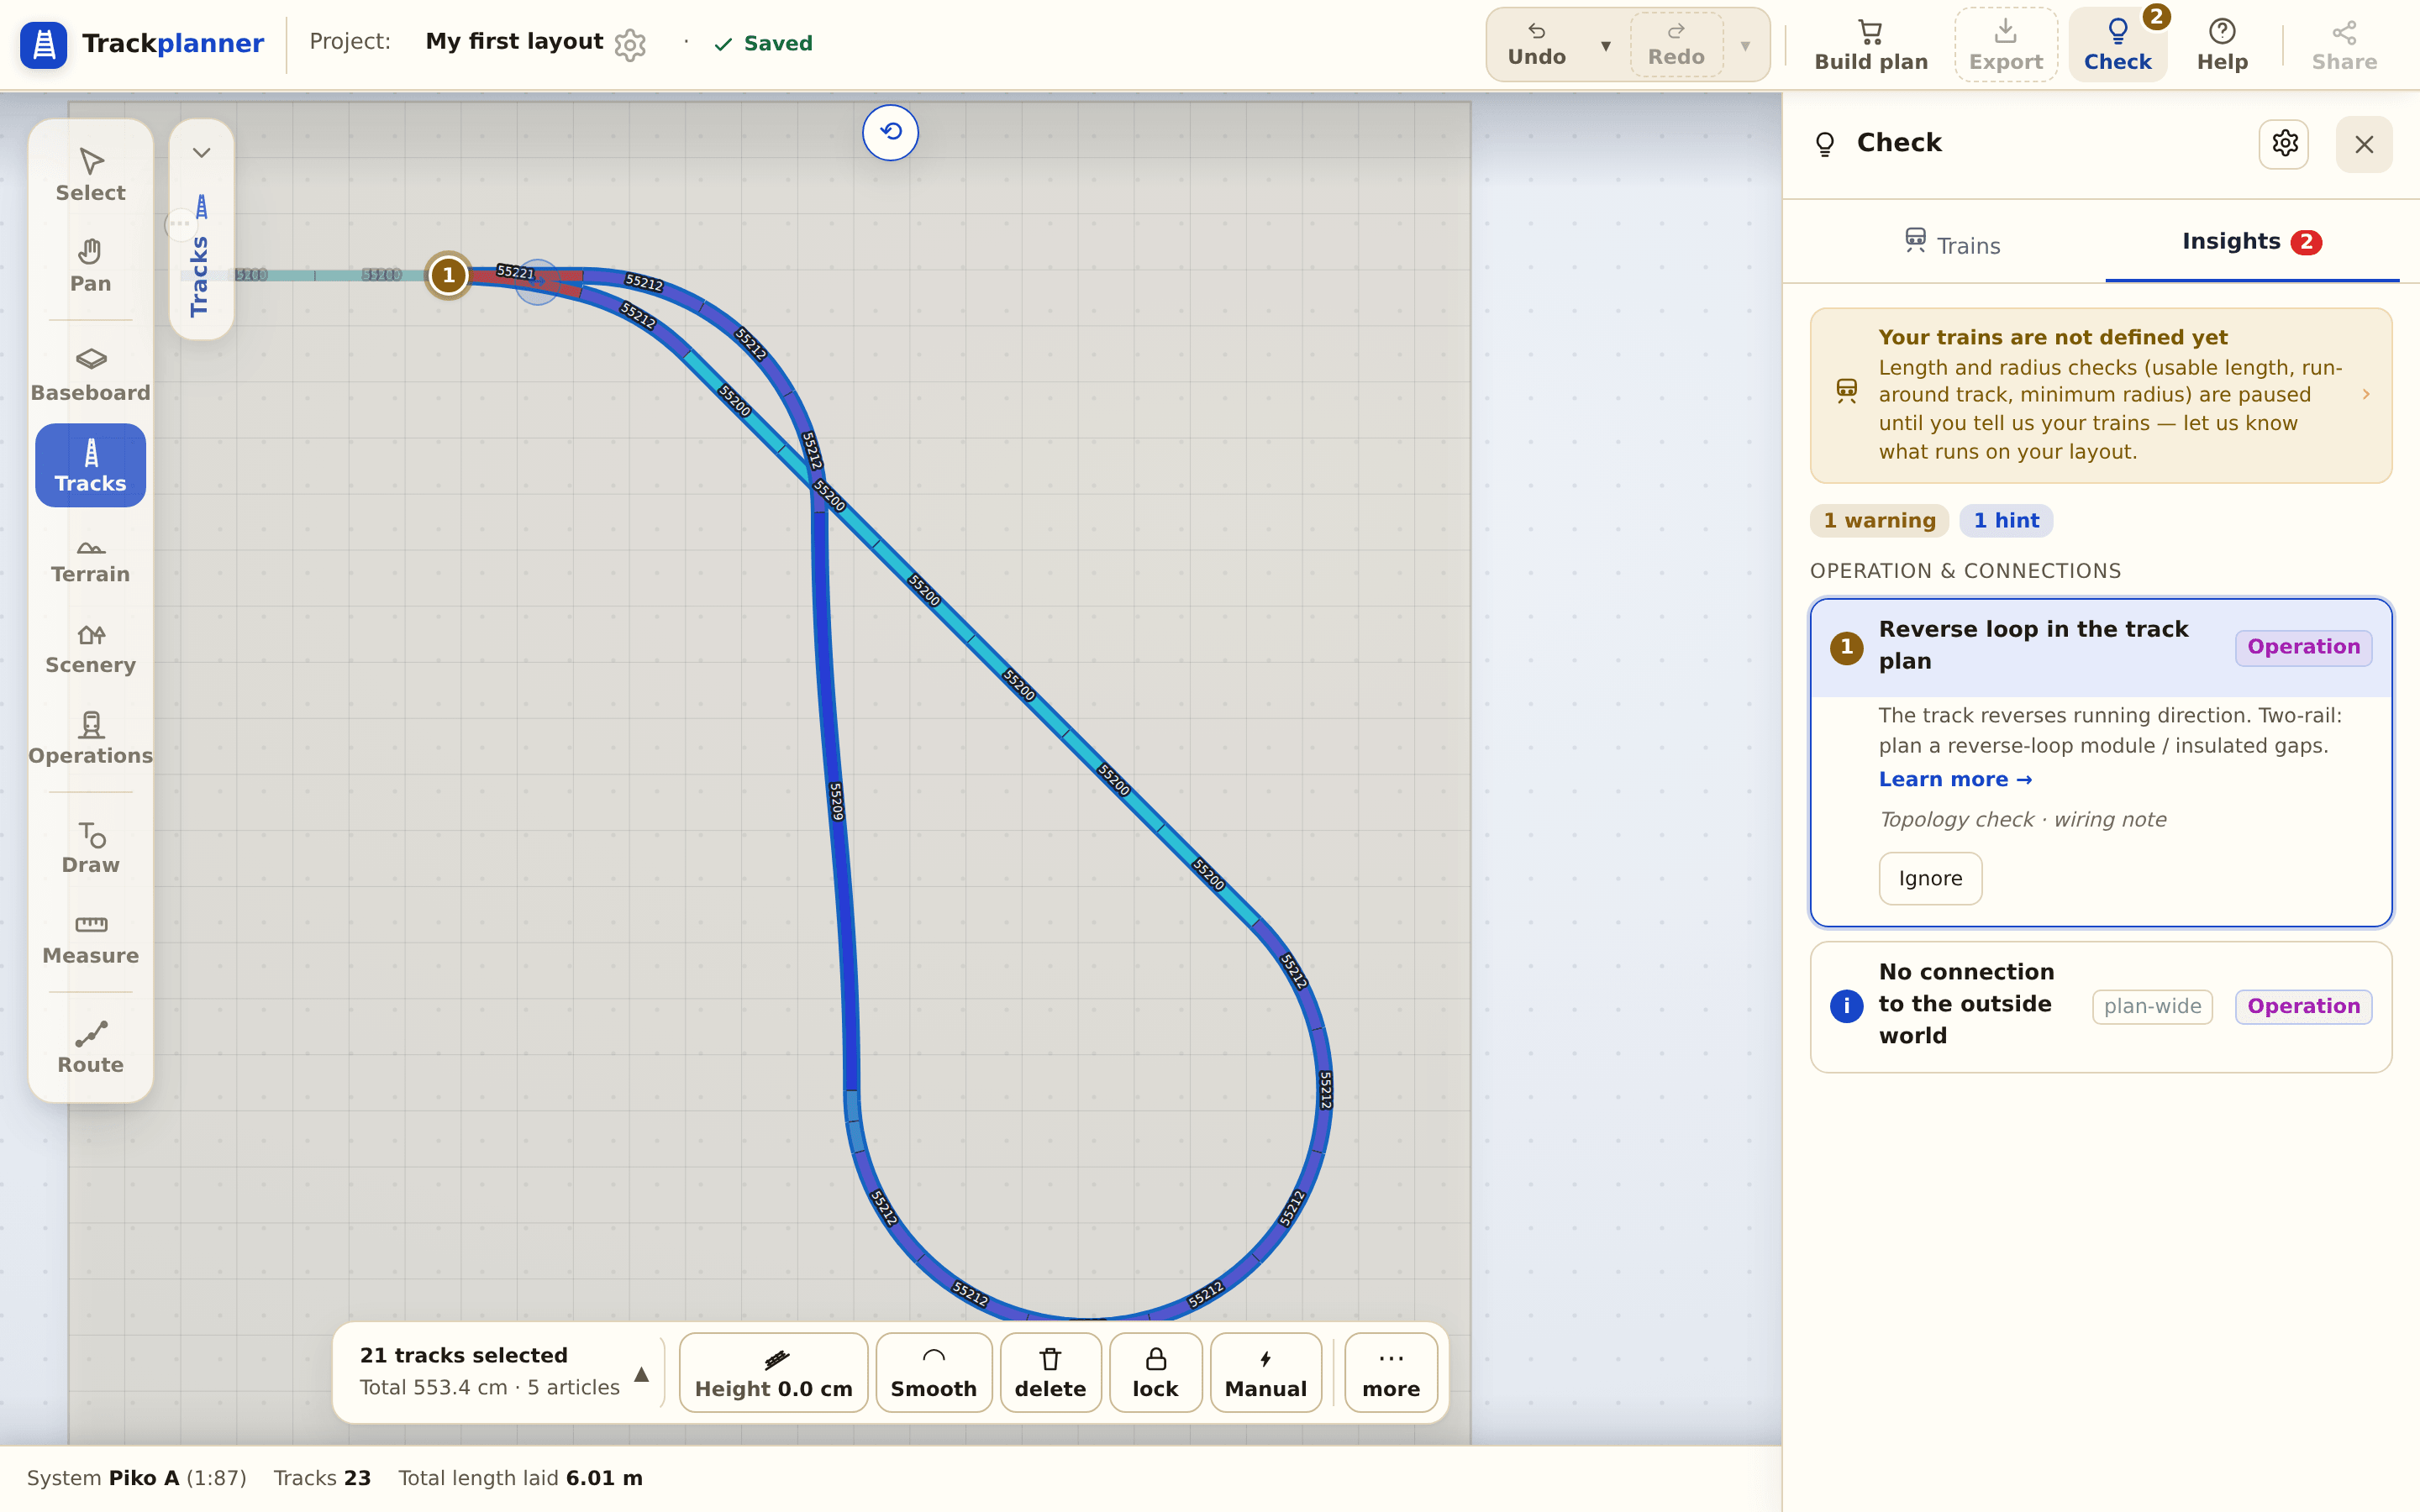The height and width of the screenshot is (1512, 2420).
Task: Select the Draw tool
Action: [90, 847]
